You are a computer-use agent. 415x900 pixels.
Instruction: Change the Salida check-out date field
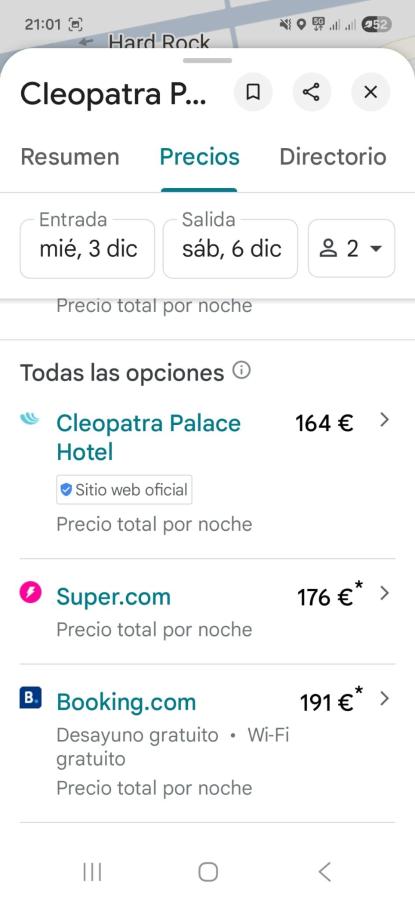point(230,249)
